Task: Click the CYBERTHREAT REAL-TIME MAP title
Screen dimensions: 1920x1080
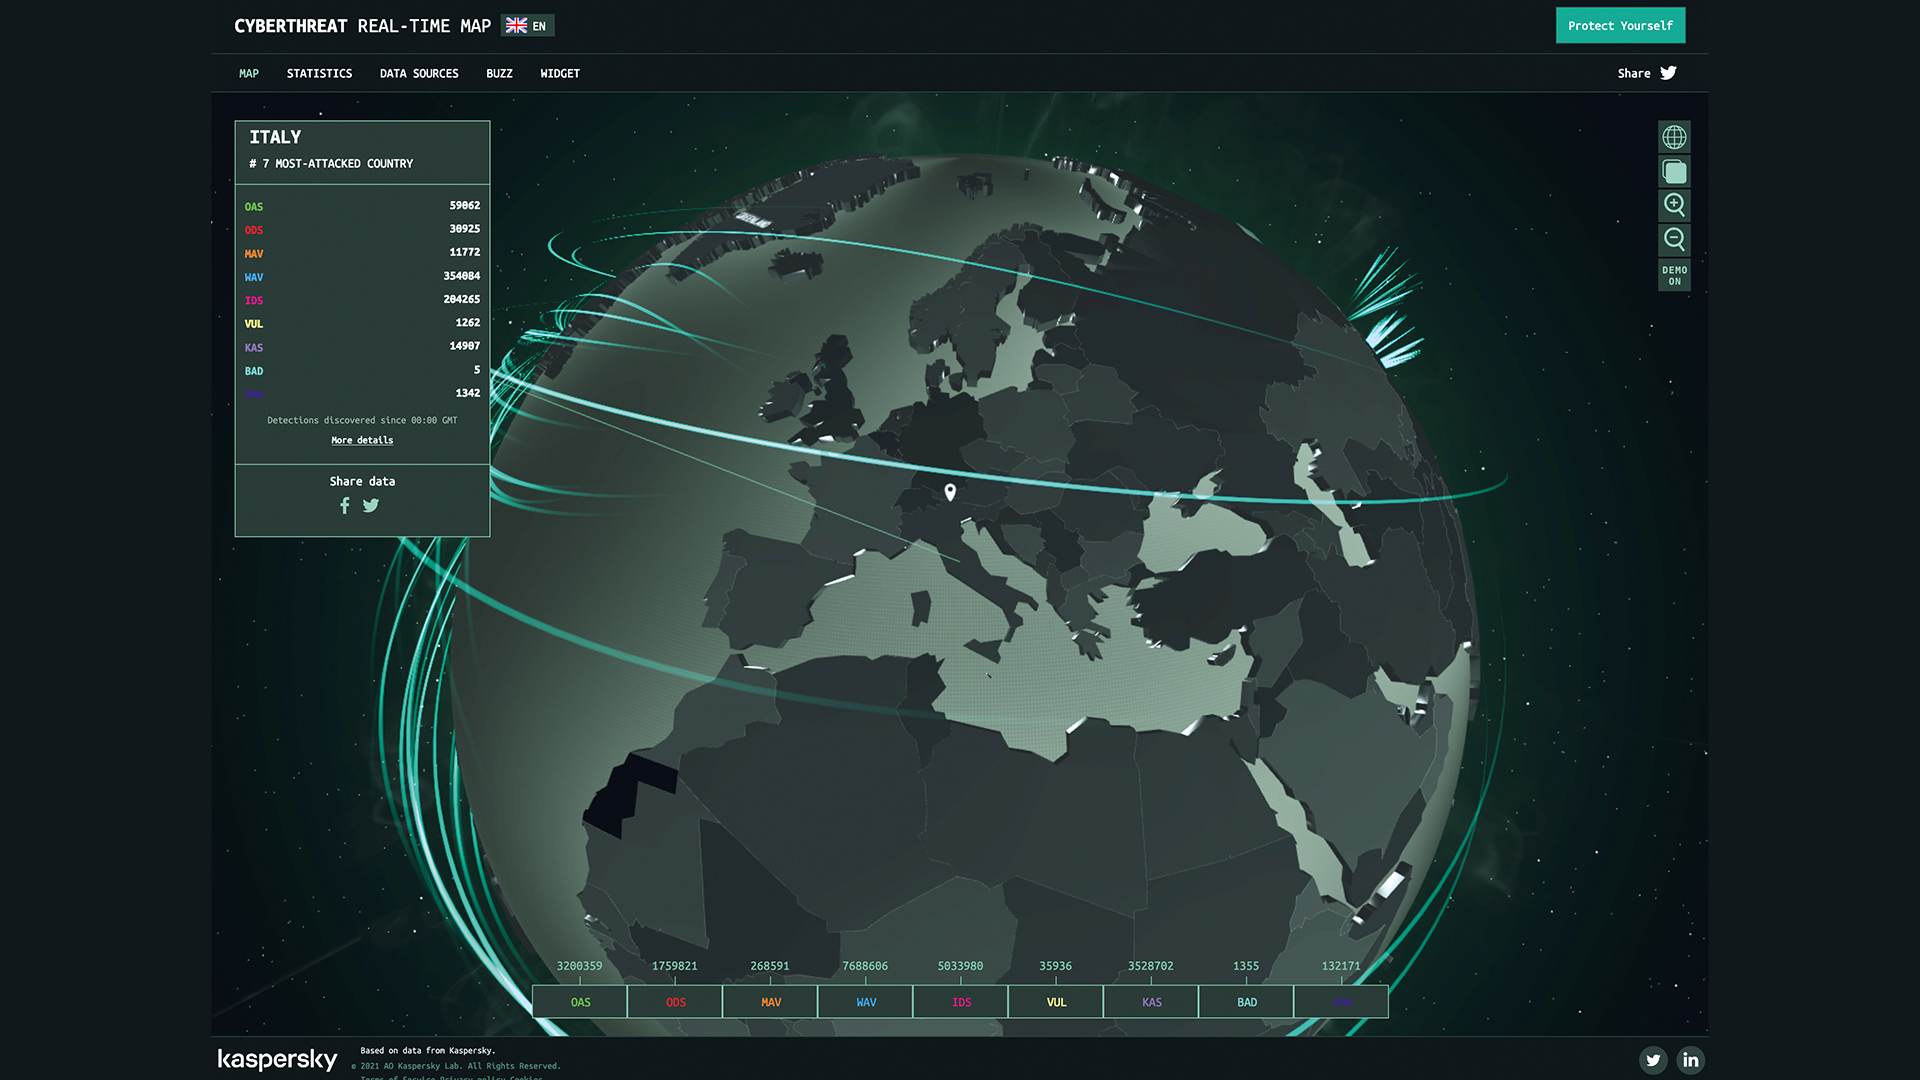Action: click(362, 26)
